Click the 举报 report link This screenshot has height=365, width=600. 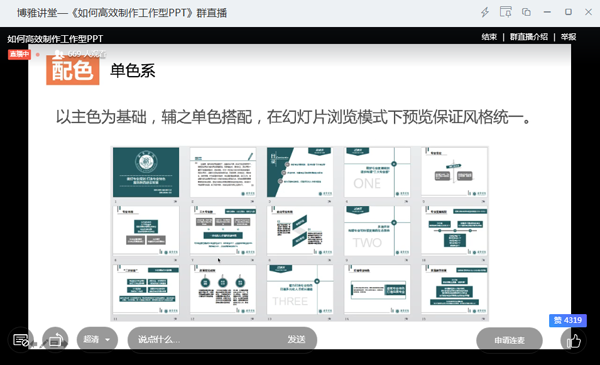click(x=568, y=37)
